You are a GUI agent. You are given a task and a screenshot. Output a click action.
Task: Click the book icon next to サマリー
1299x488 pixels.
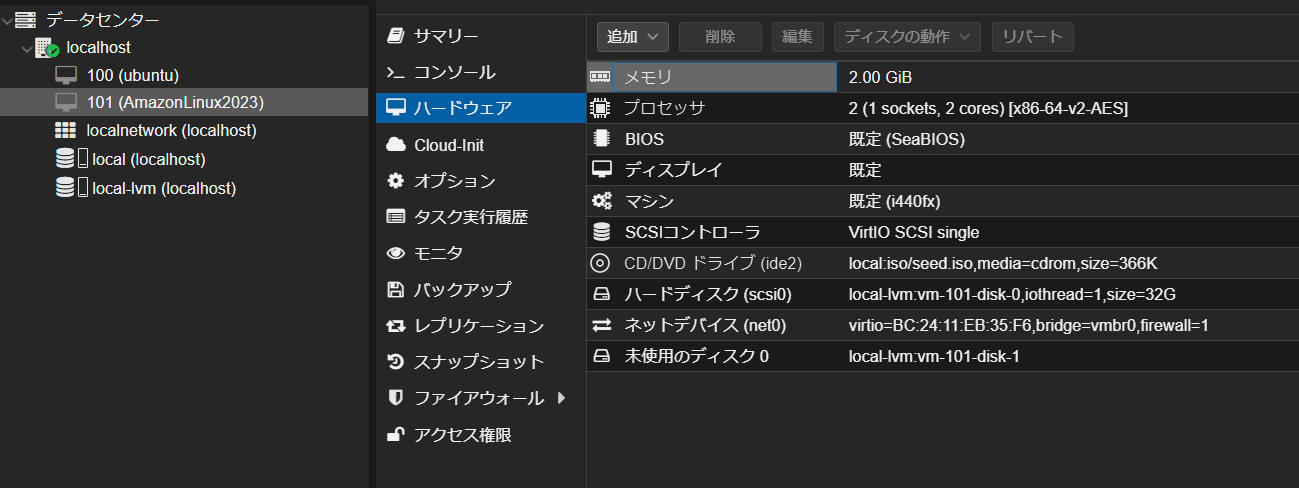396,36
